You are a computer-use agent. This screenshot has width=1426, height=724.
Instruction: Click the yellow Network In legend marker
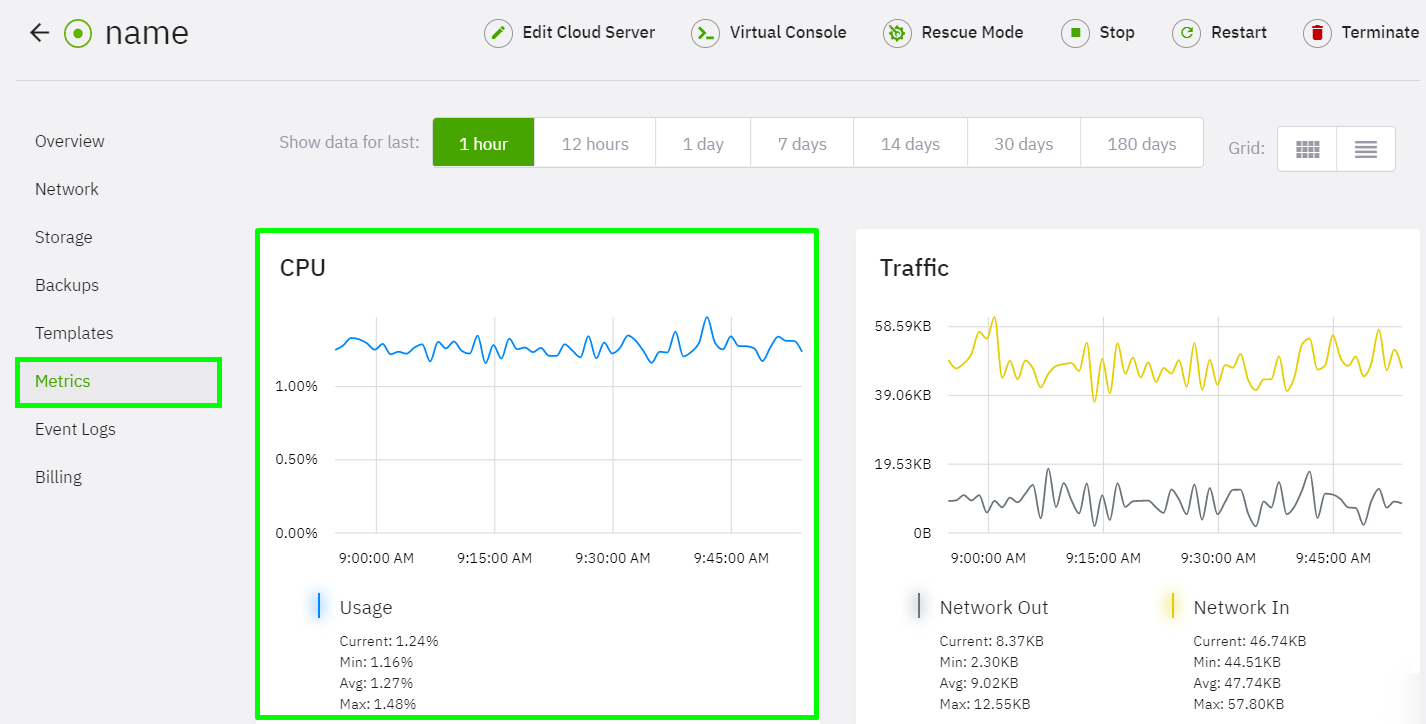1173,605
